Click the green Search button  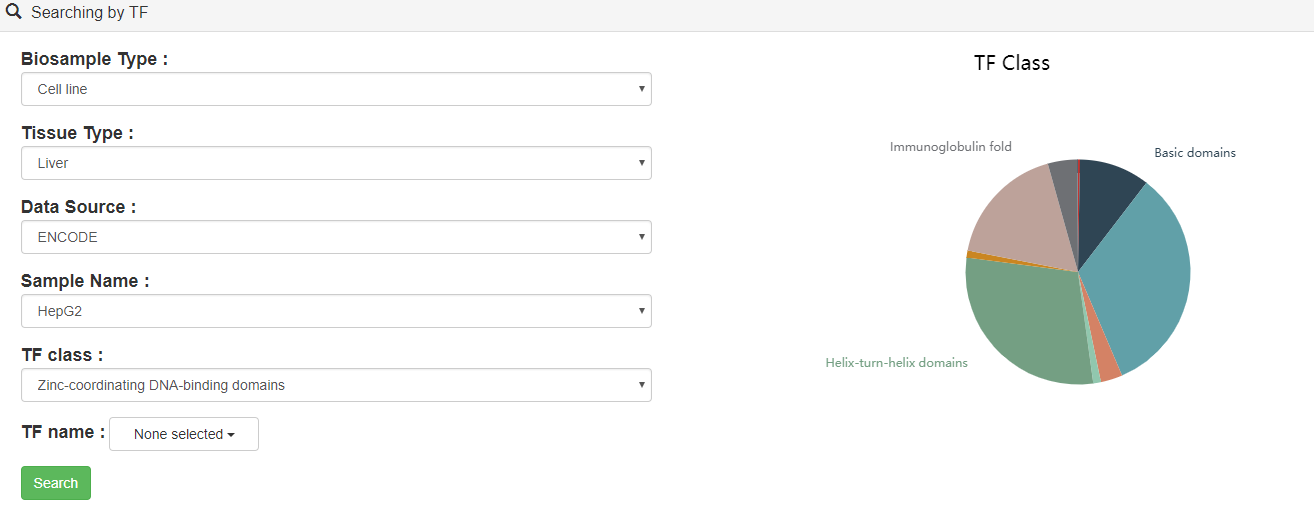pyautogui.click(x=56, y=483)
